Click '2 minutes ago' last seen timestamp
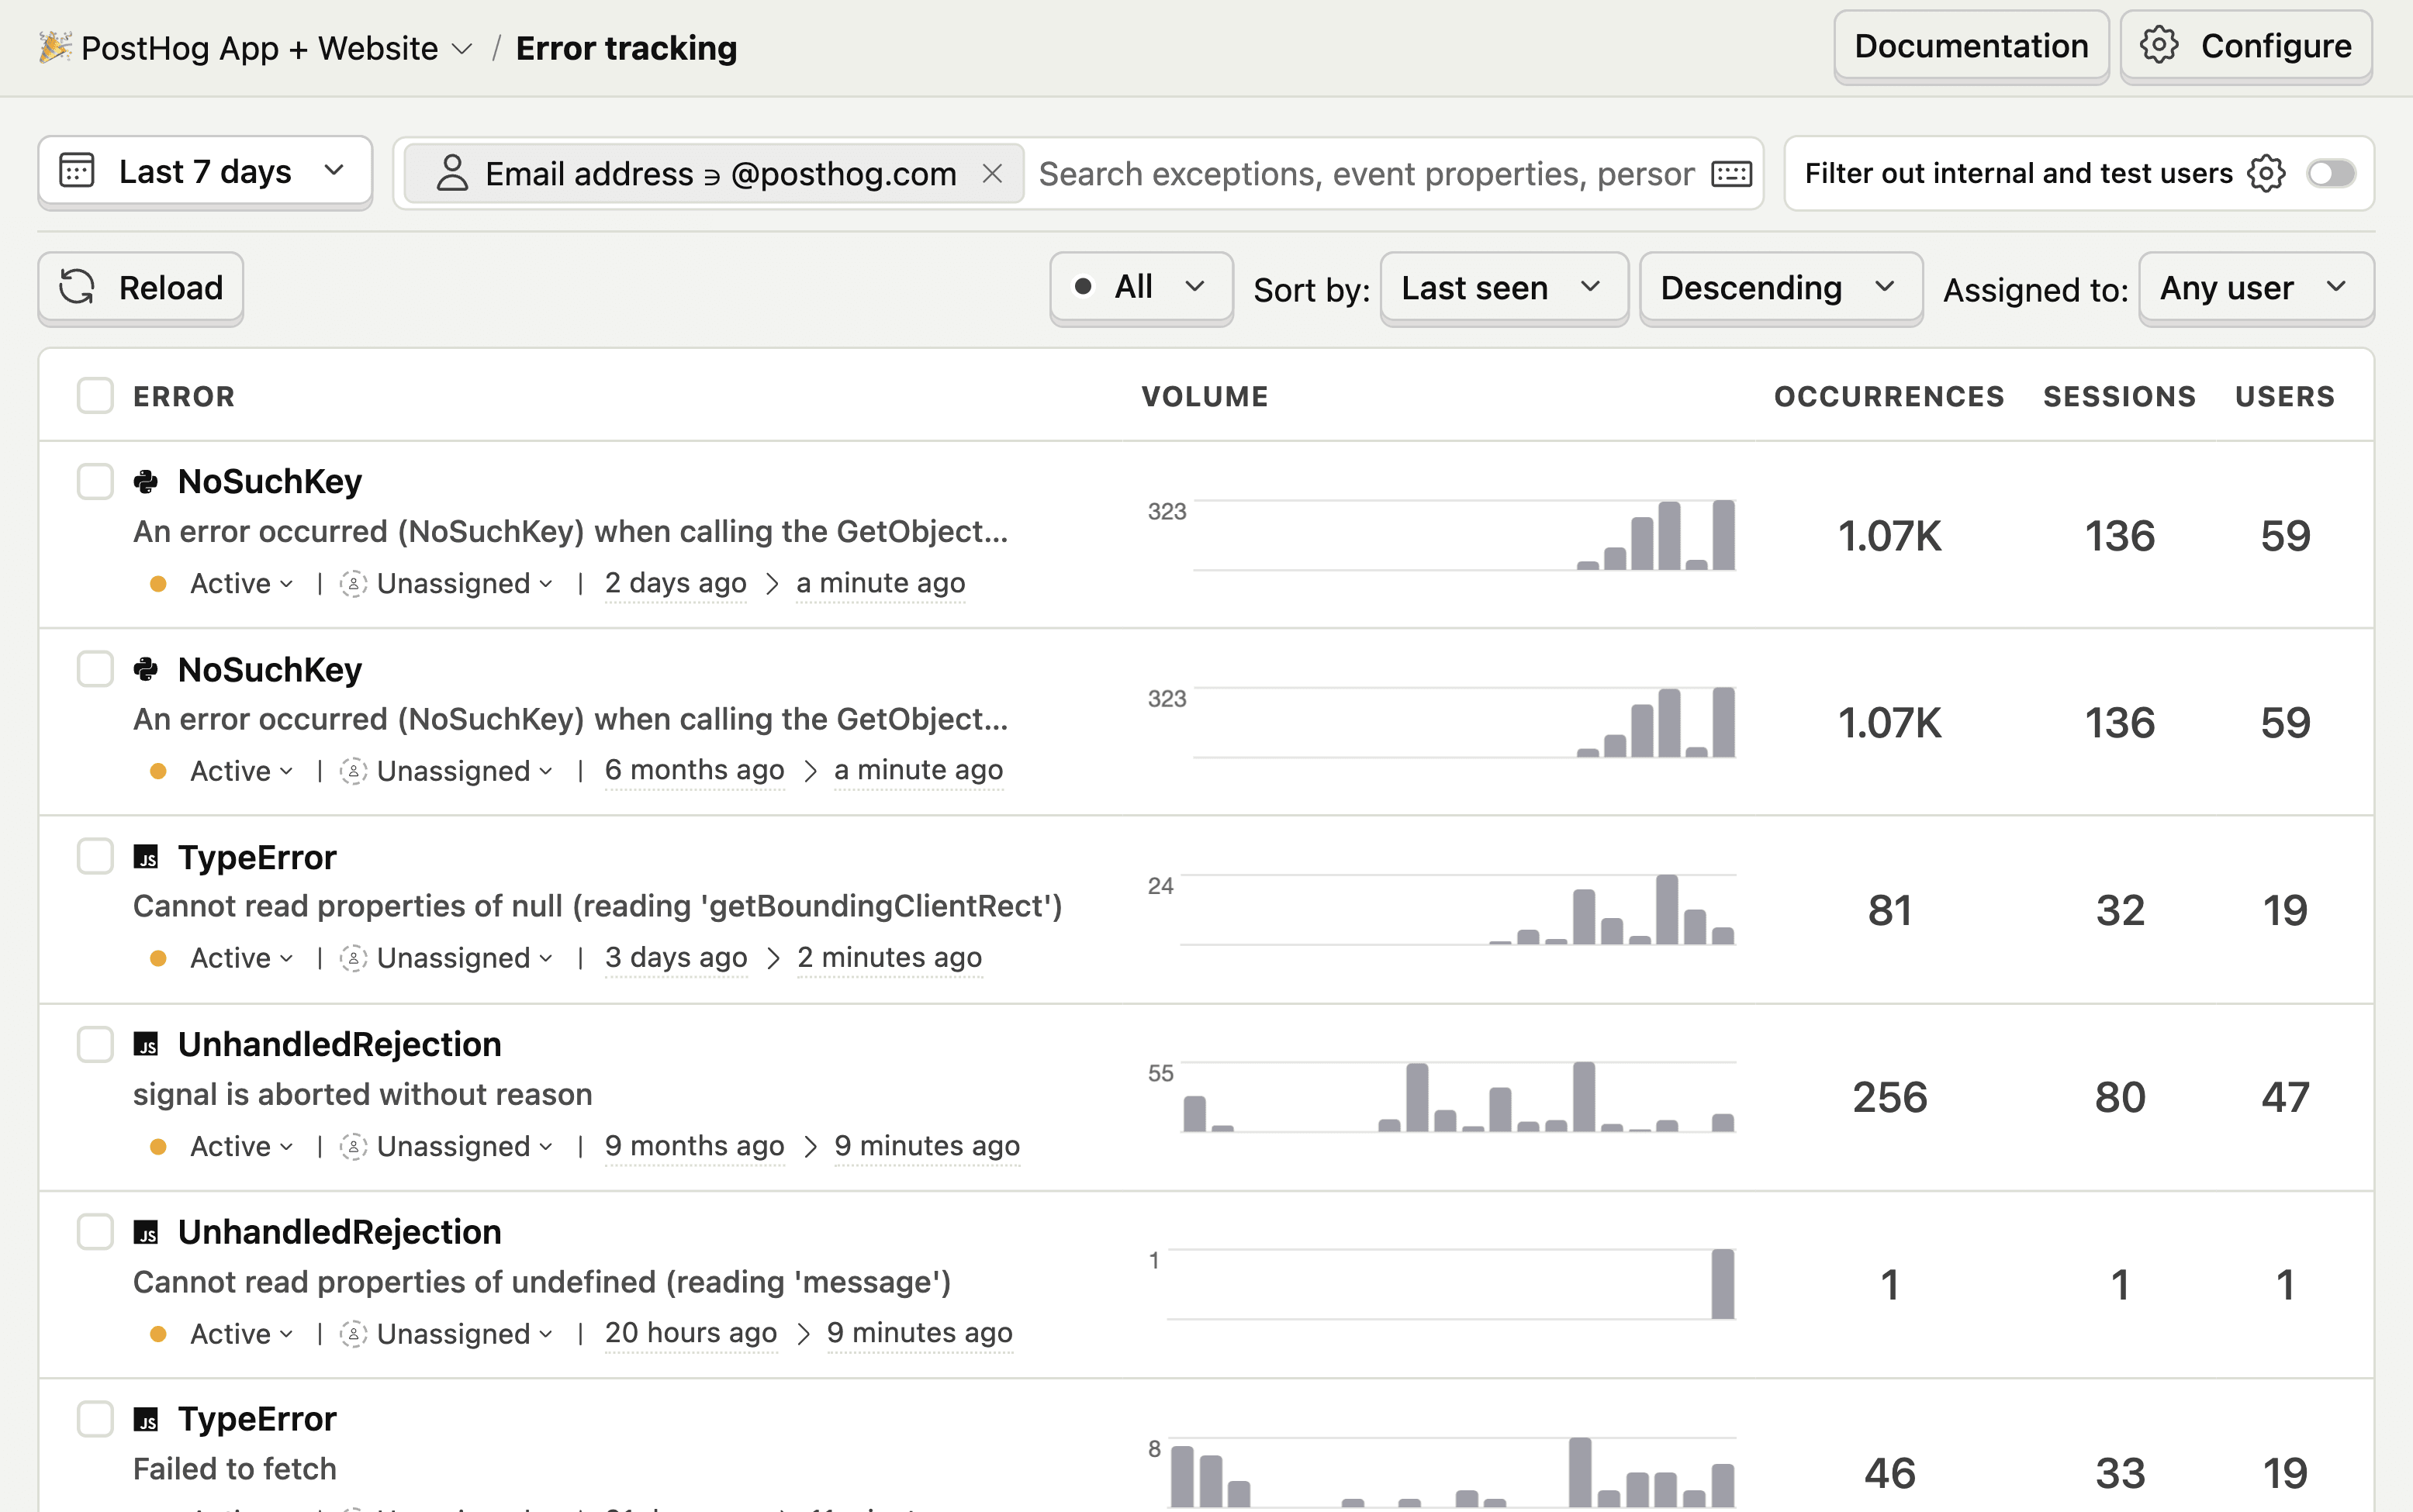The height and width of the screenshot is (1512, 2413). pyautogui.click(x=889, y=958)
